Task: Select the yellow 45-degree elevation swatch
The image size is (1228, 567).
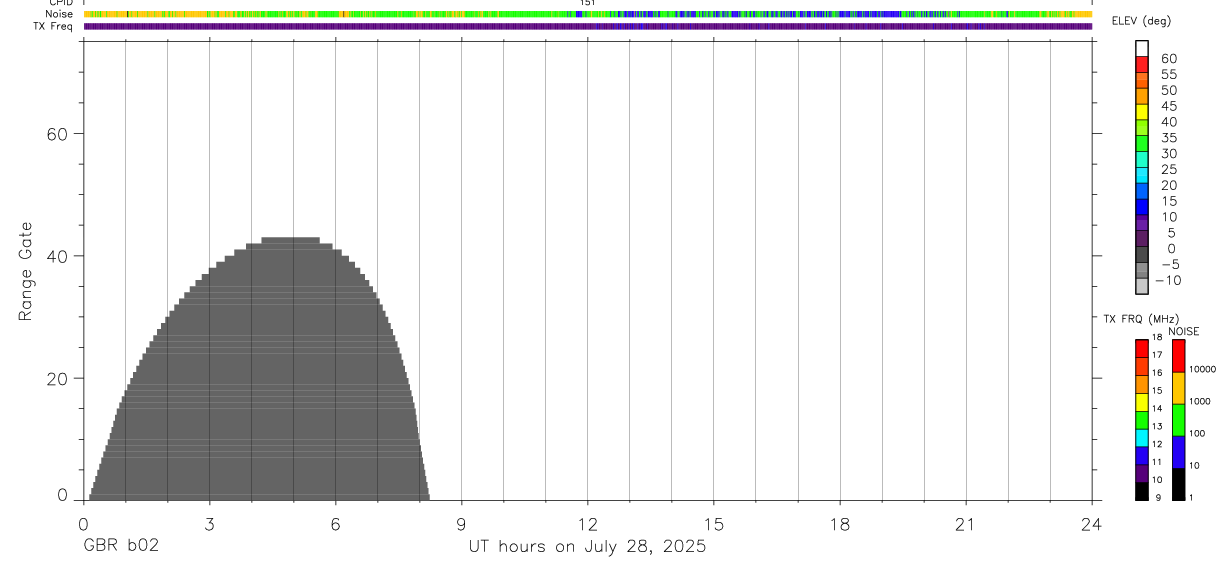Action: [x=1141, y=112]
